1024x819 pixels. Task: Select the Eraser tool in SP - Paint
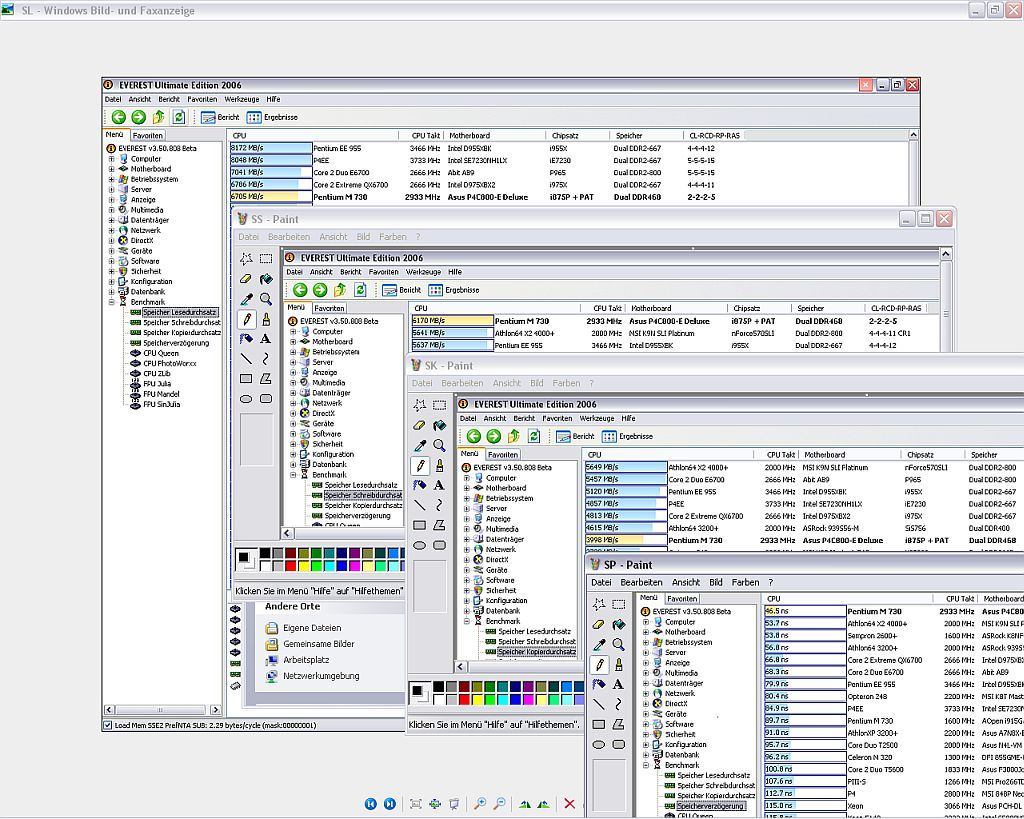point(598,624)
